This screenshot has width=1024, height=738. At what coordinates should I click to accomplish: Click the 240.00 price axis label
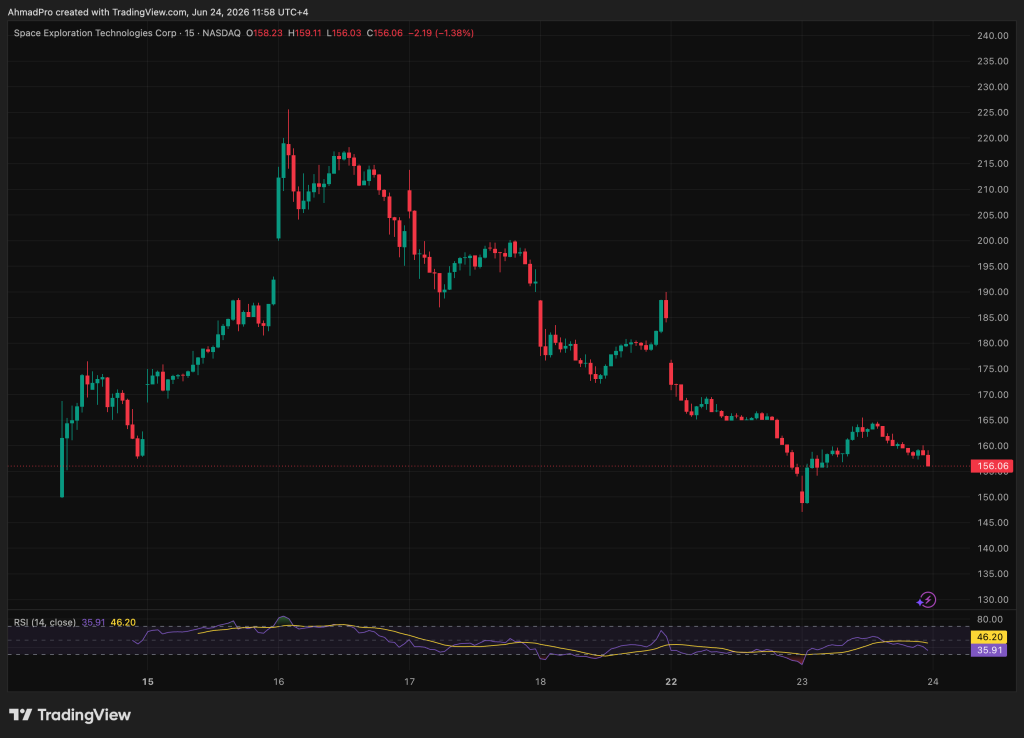993,36
